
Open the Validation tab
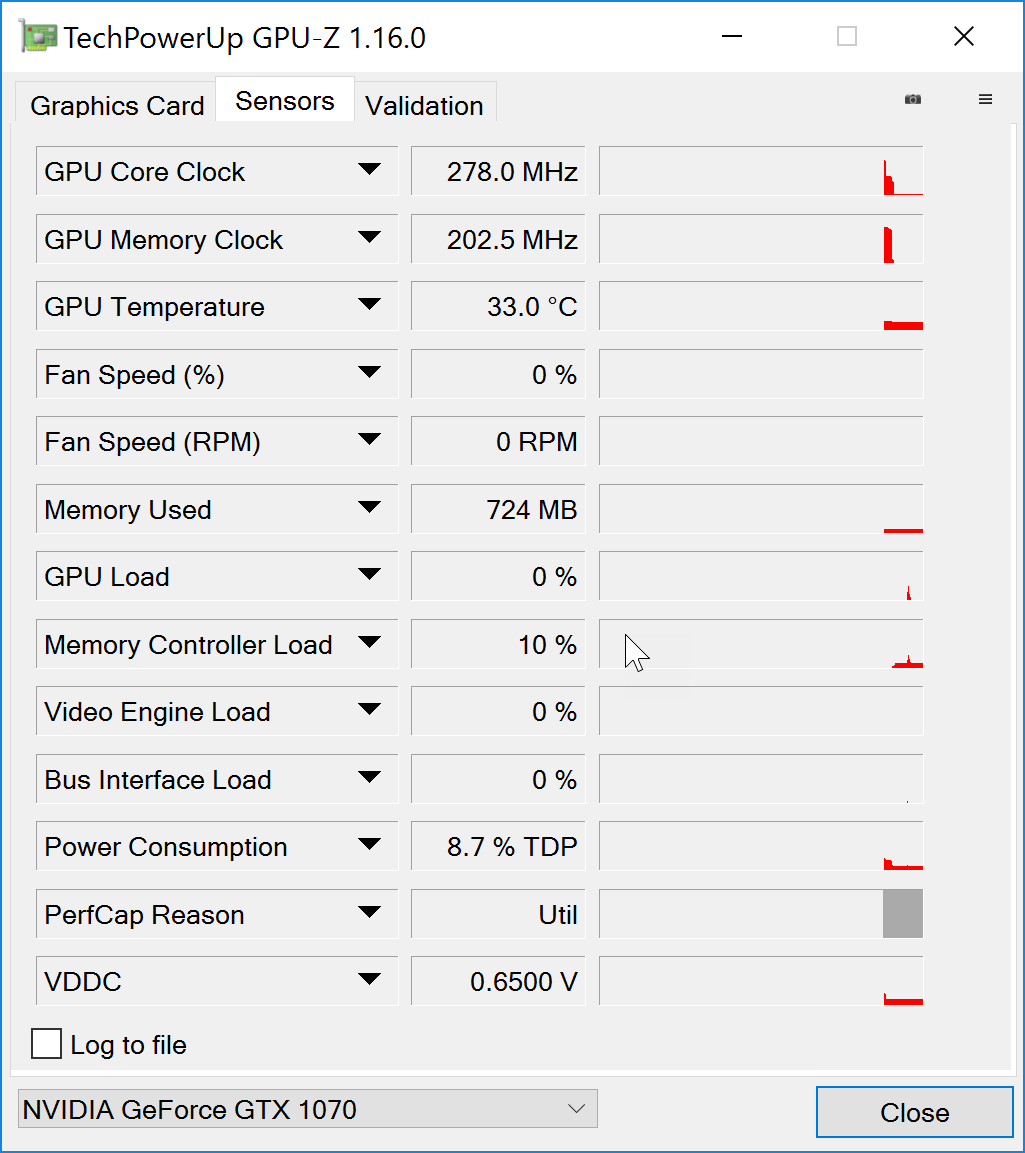pos(424,106)
